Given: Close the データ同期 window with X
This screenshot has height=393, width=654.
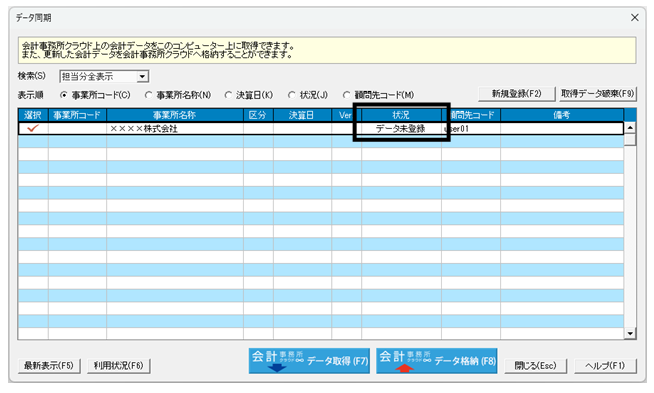Looking at the screenshot, I should (x=634, y=18).
